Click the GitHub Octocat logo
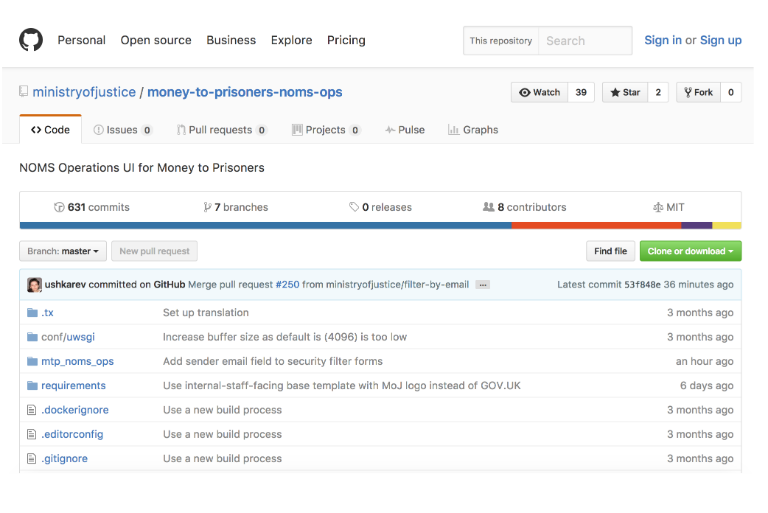Image resolution: width=768 pixels, height=513 pixels. point(31,40)
